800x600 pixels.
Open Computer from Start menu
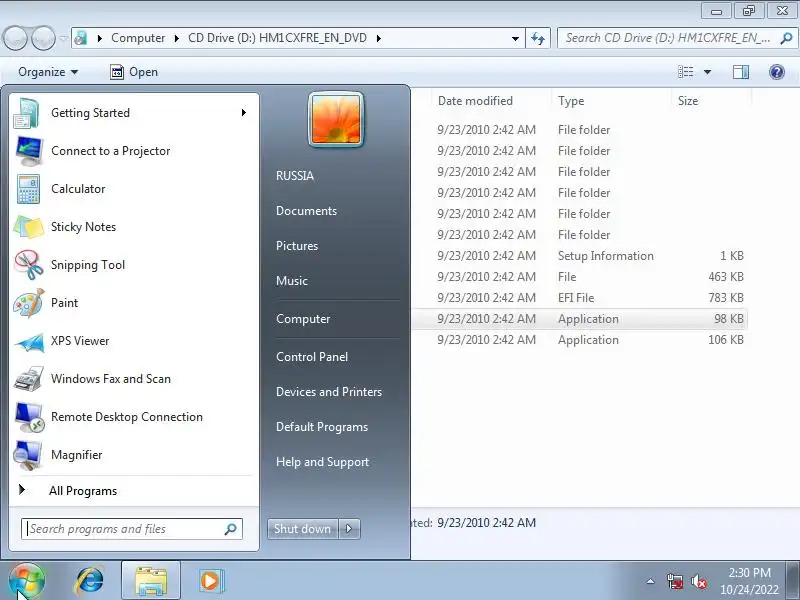(303, 319)
